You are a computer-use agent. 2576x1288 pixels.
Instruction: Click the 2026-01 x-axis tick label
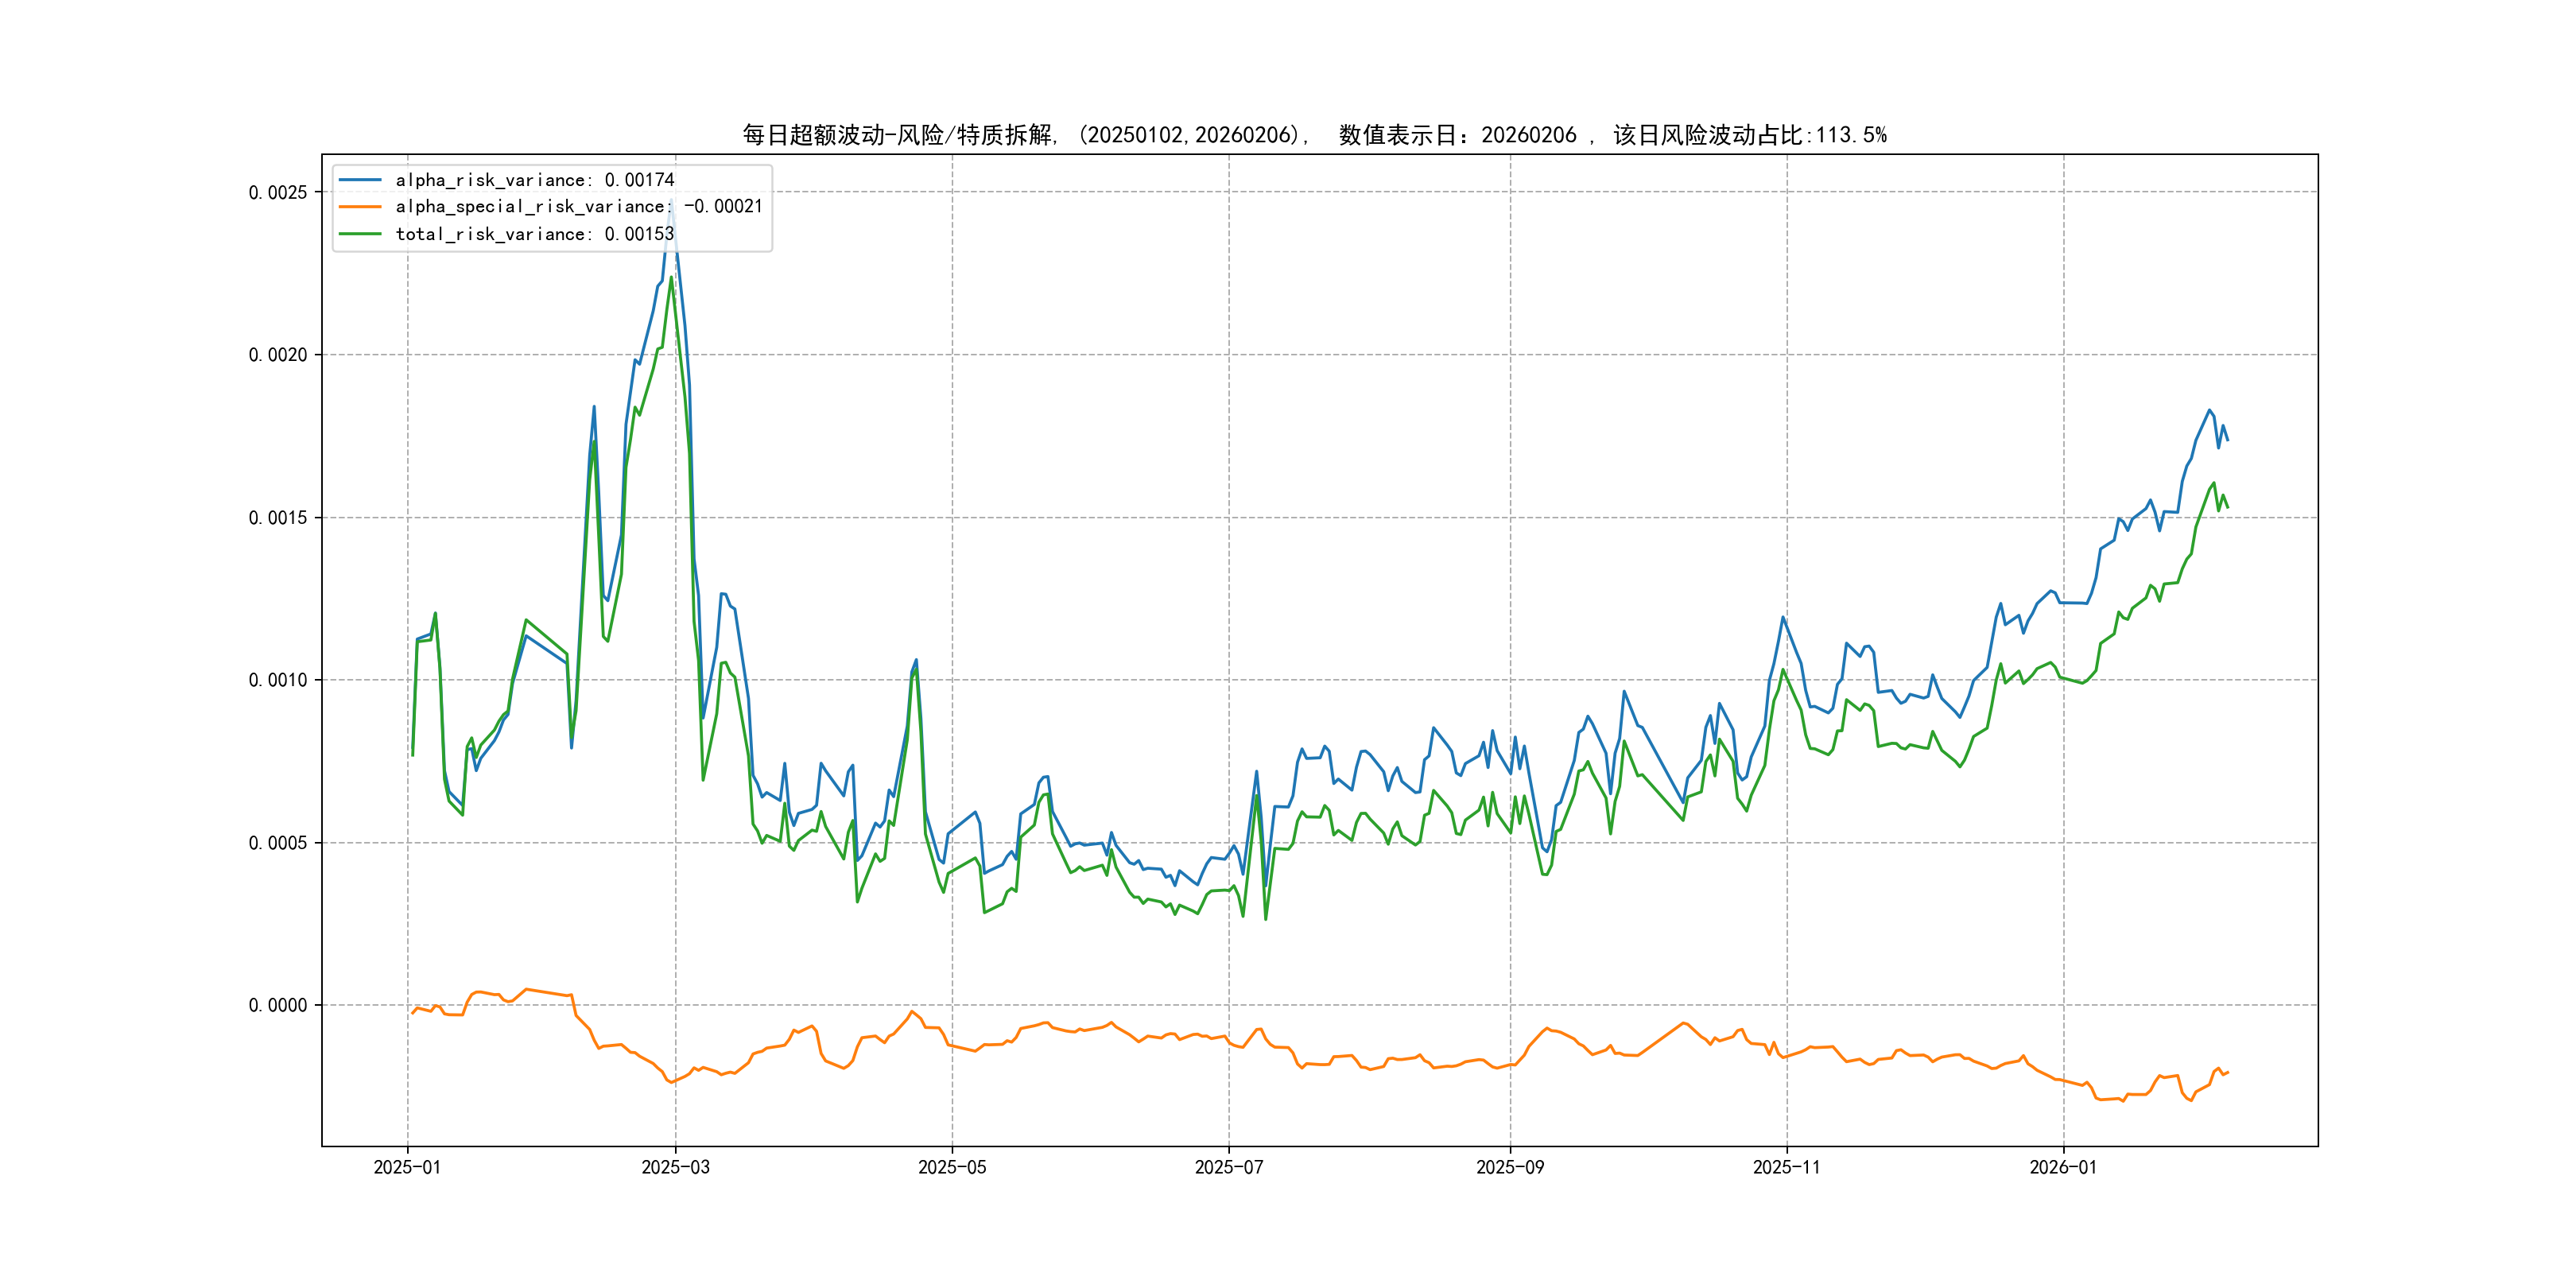point(2063,1167)
